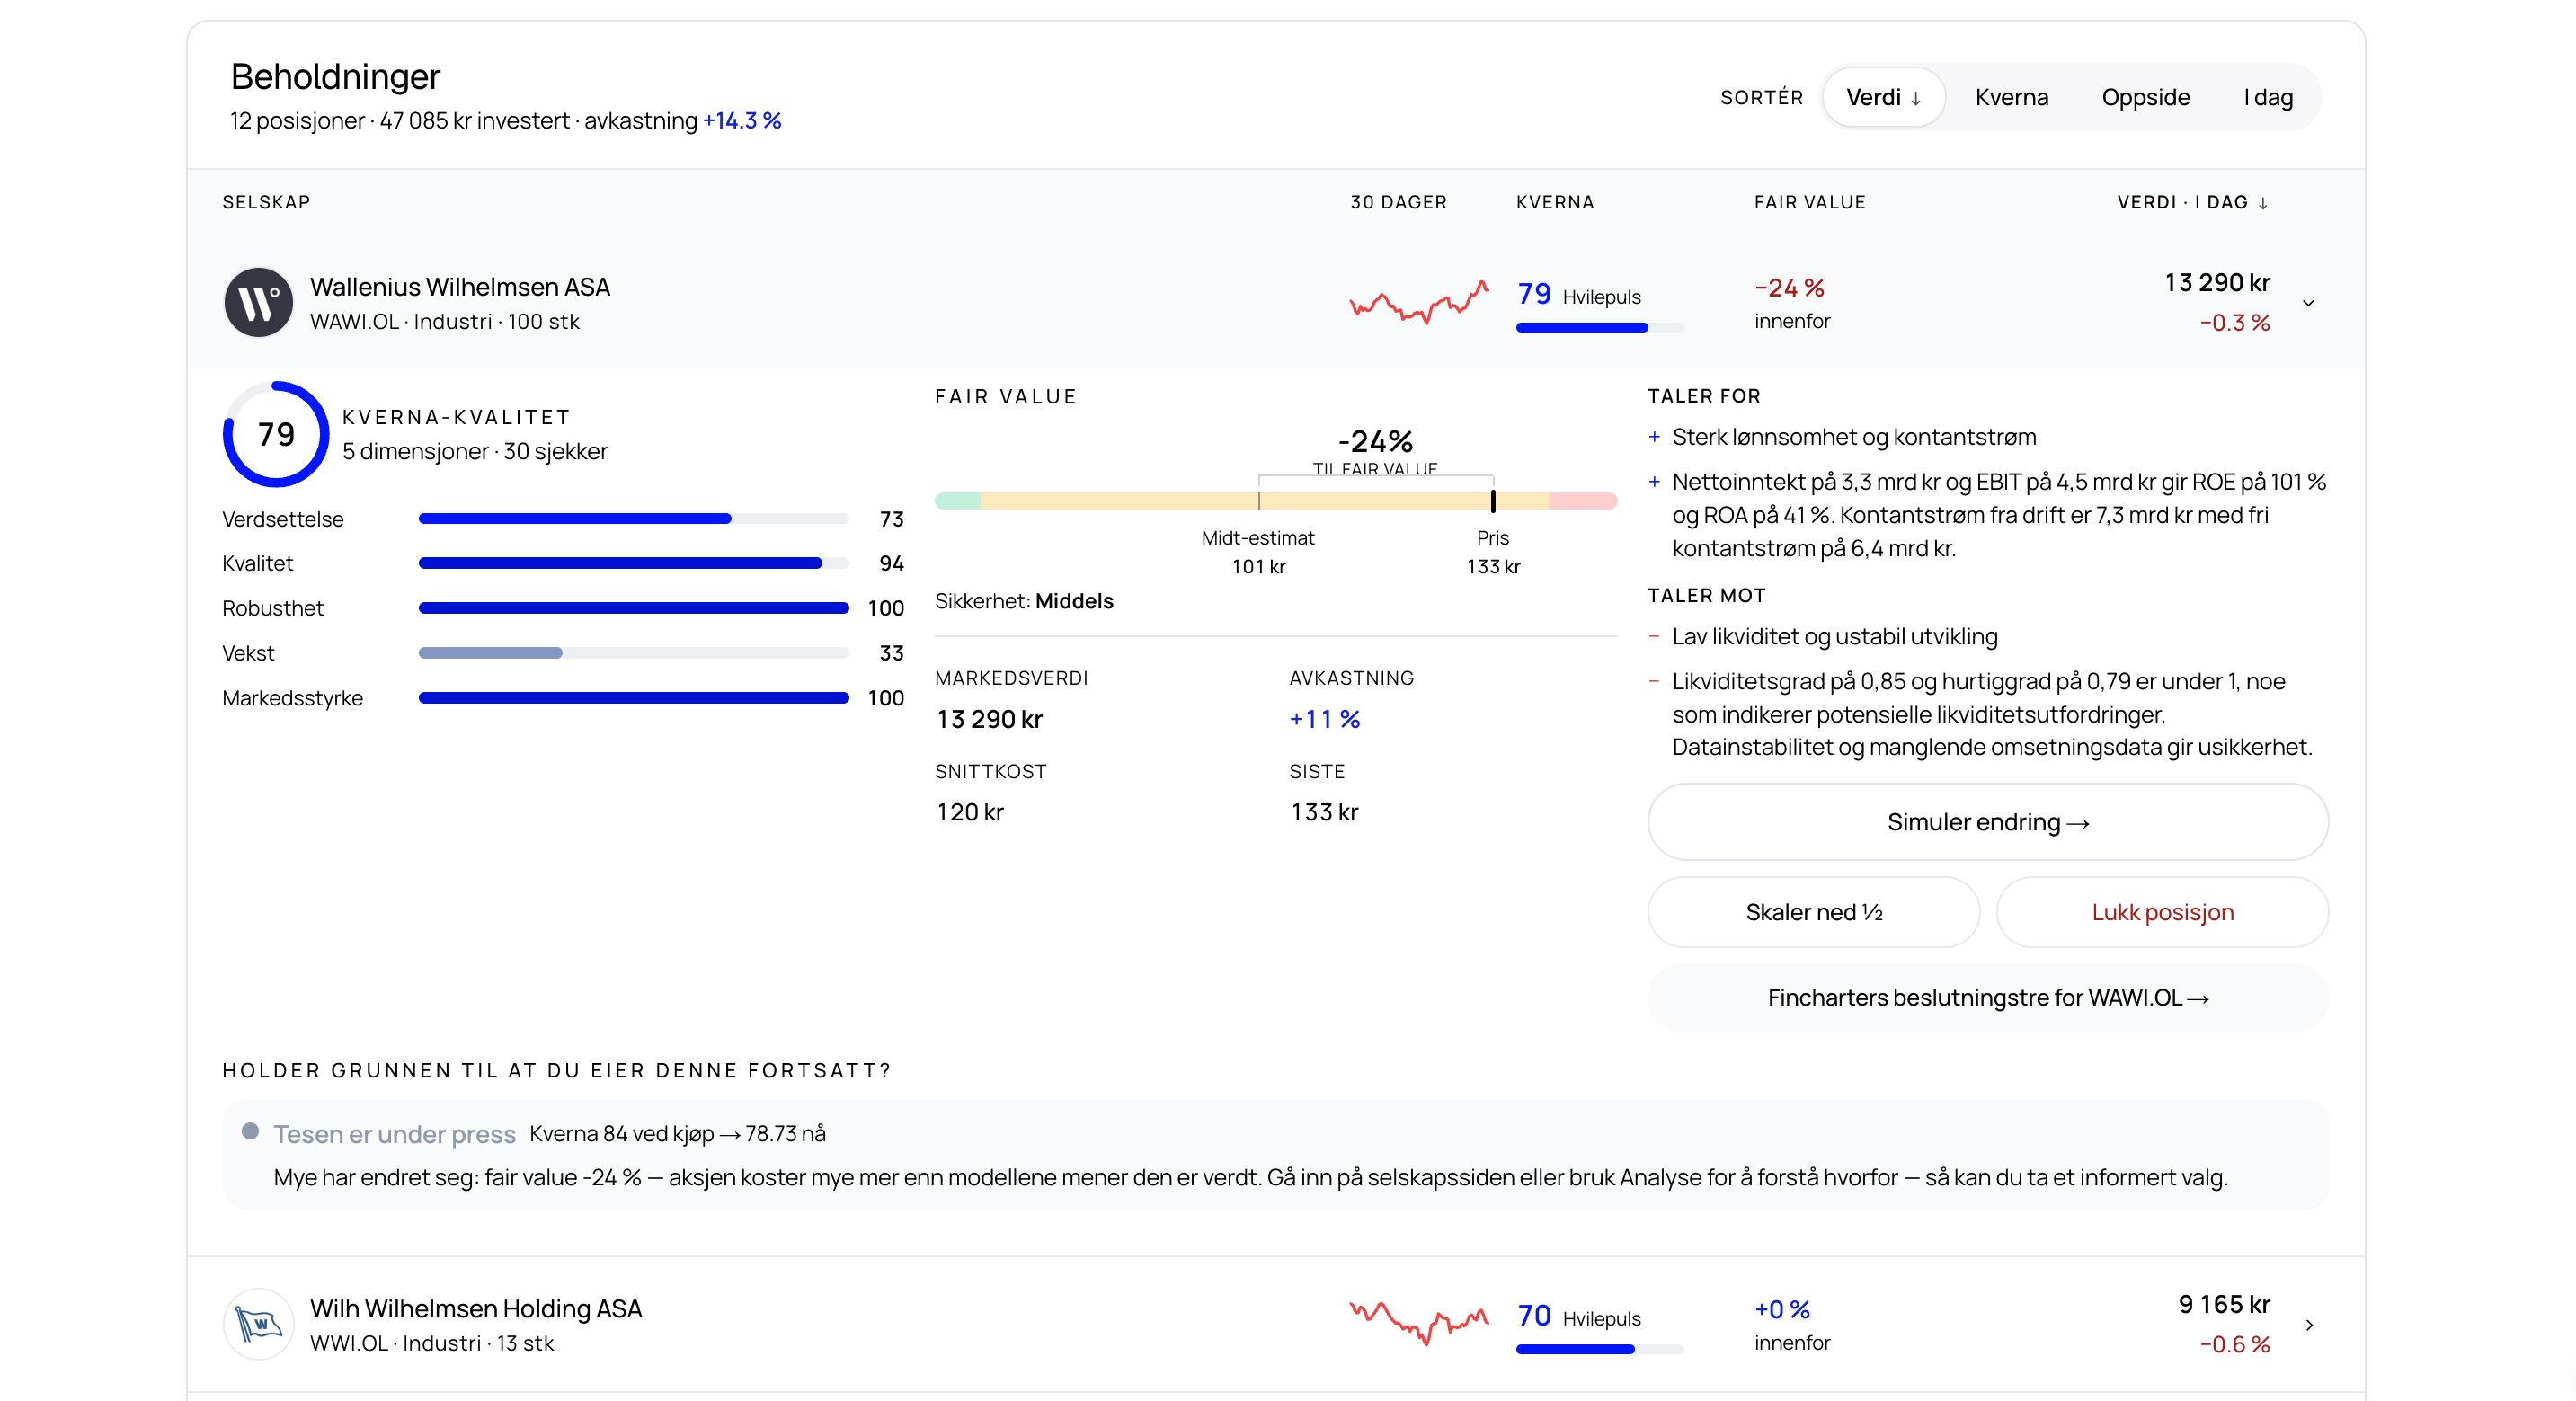The width and height of the screenshot is (2576, 1401).
Task: Click Wilh Wilhelmsen Holding 30-day sparkline
Action: [x=1419, y=1323]
